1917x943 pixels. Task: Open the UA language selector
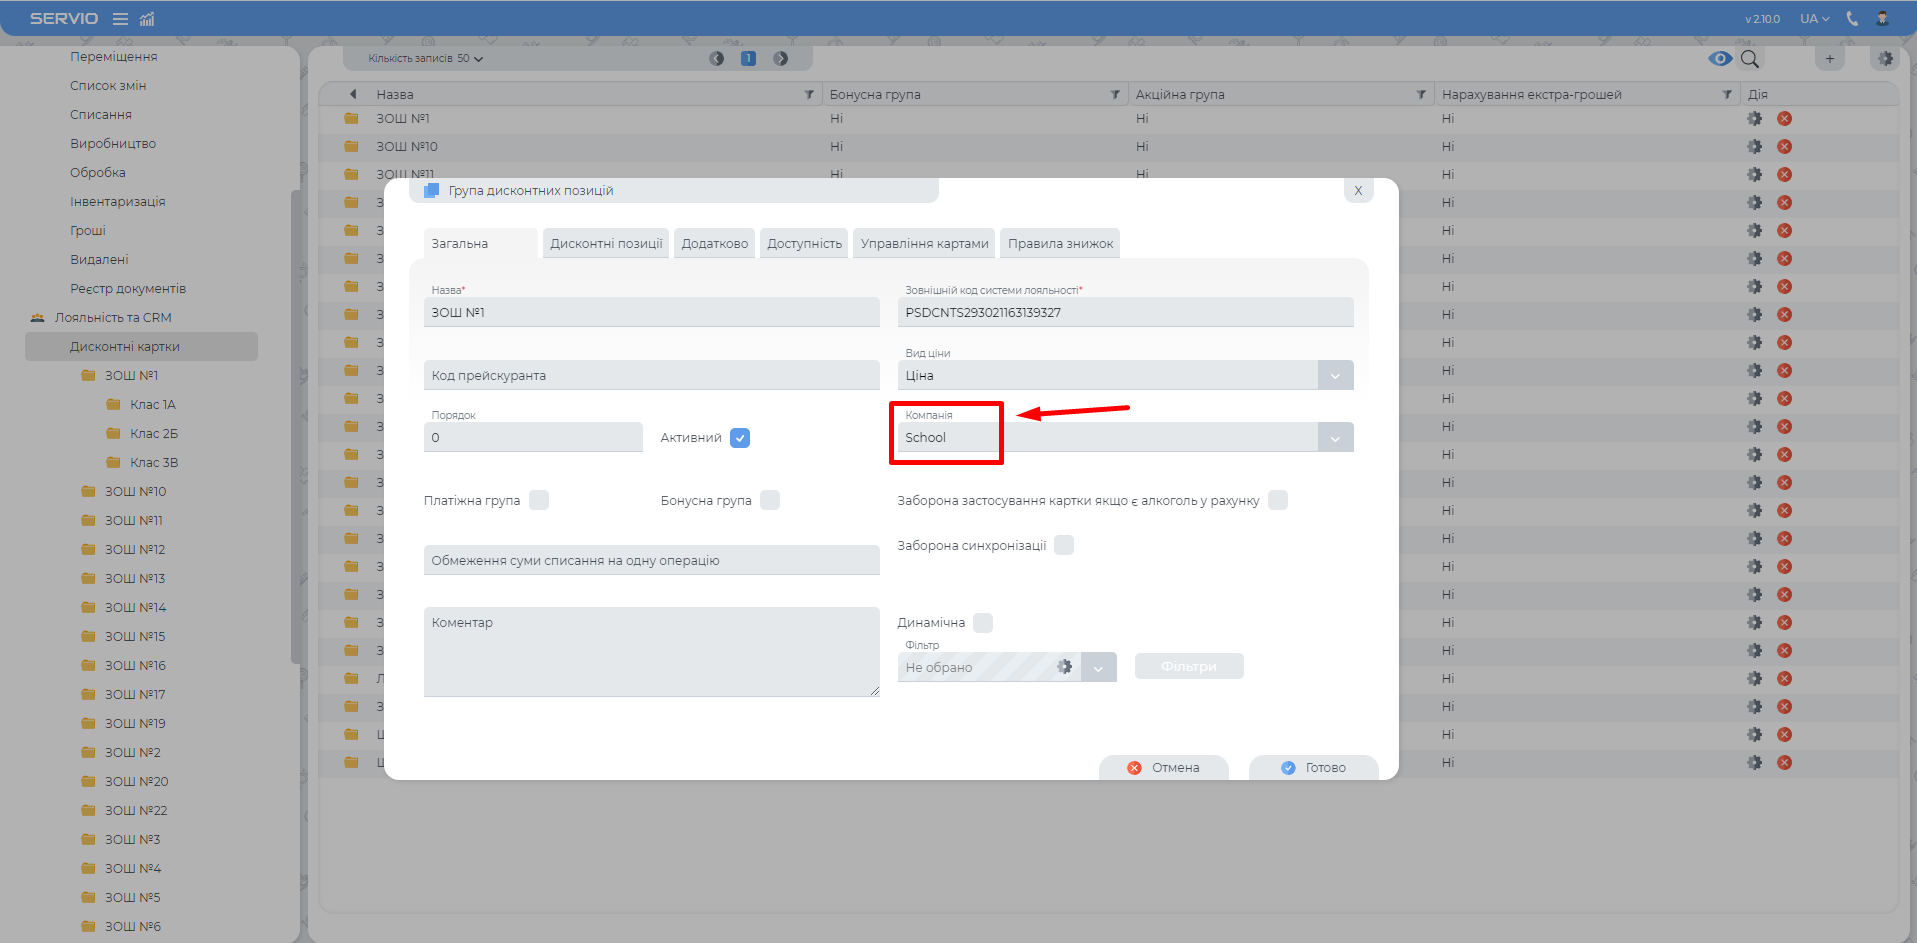[x=1814, y=19]
